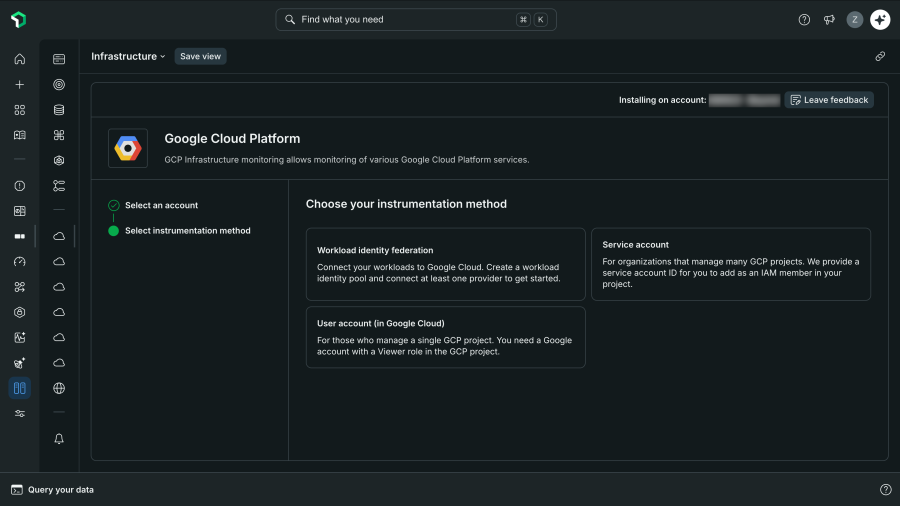Open Query your data bar
This screenshot has width=900, height=506.
coord(52,489)
